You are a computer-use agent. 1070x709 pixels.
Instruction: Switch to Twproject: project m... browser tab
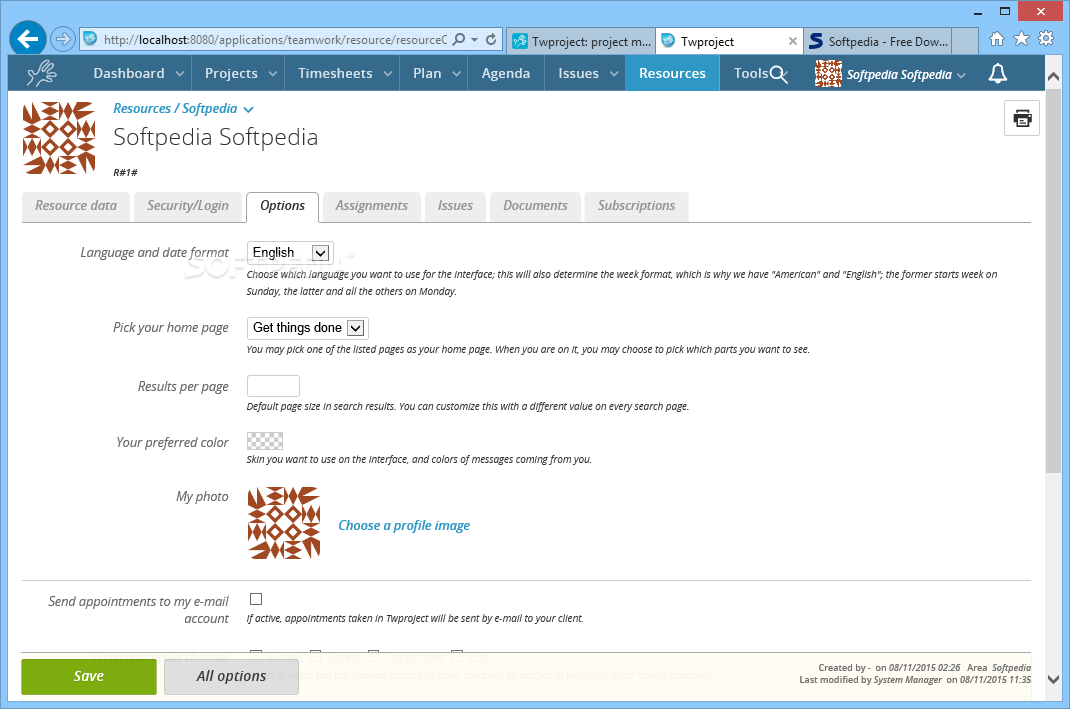(x=581, y=41)
